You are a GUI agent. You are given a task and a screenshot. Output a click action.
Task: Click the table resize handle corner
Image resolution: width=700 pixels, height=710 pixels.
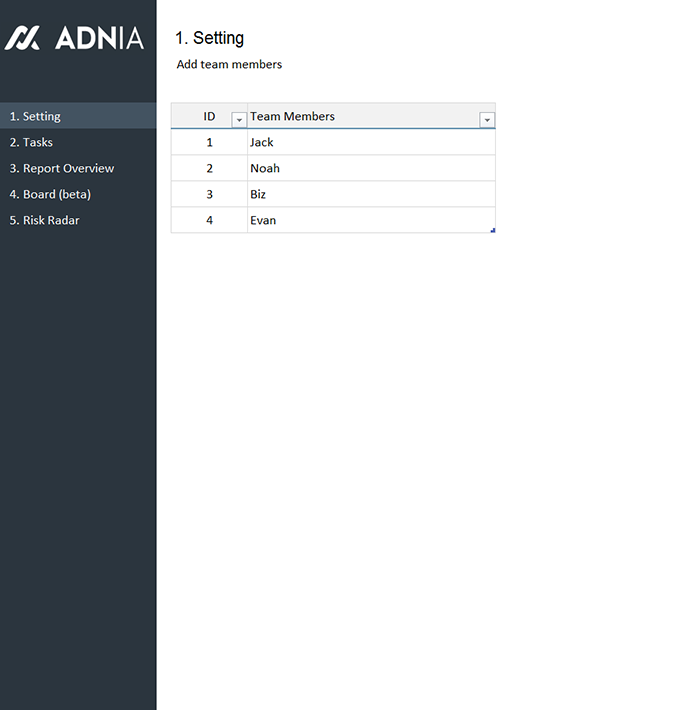tap(493, 231)
